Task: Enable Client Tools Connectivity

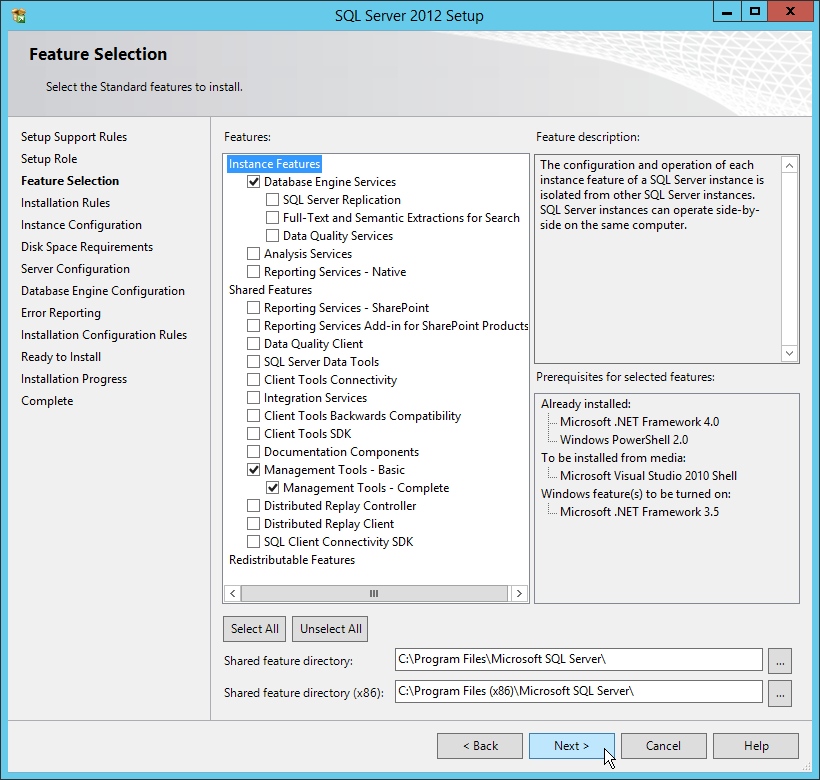Action: coord(253,380)
